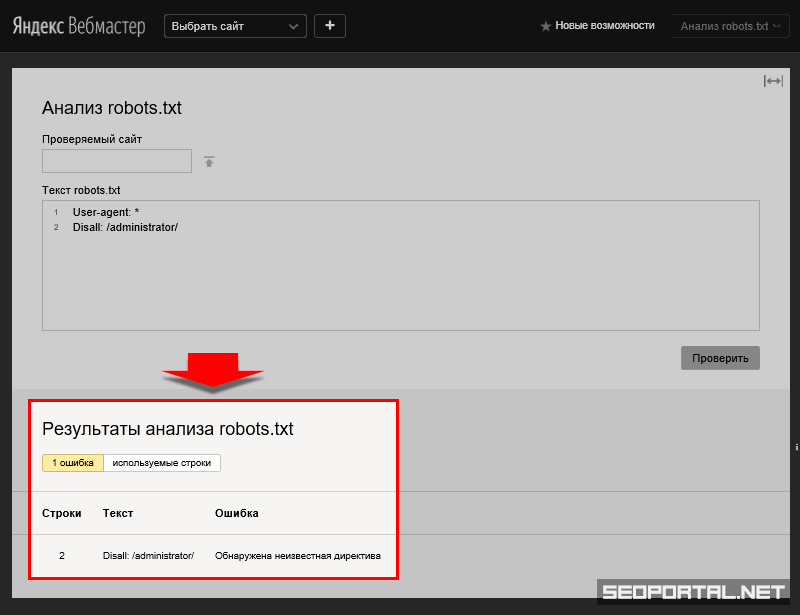
Task: Click the Яндекс Вебмастер logo
Action: 81,26
